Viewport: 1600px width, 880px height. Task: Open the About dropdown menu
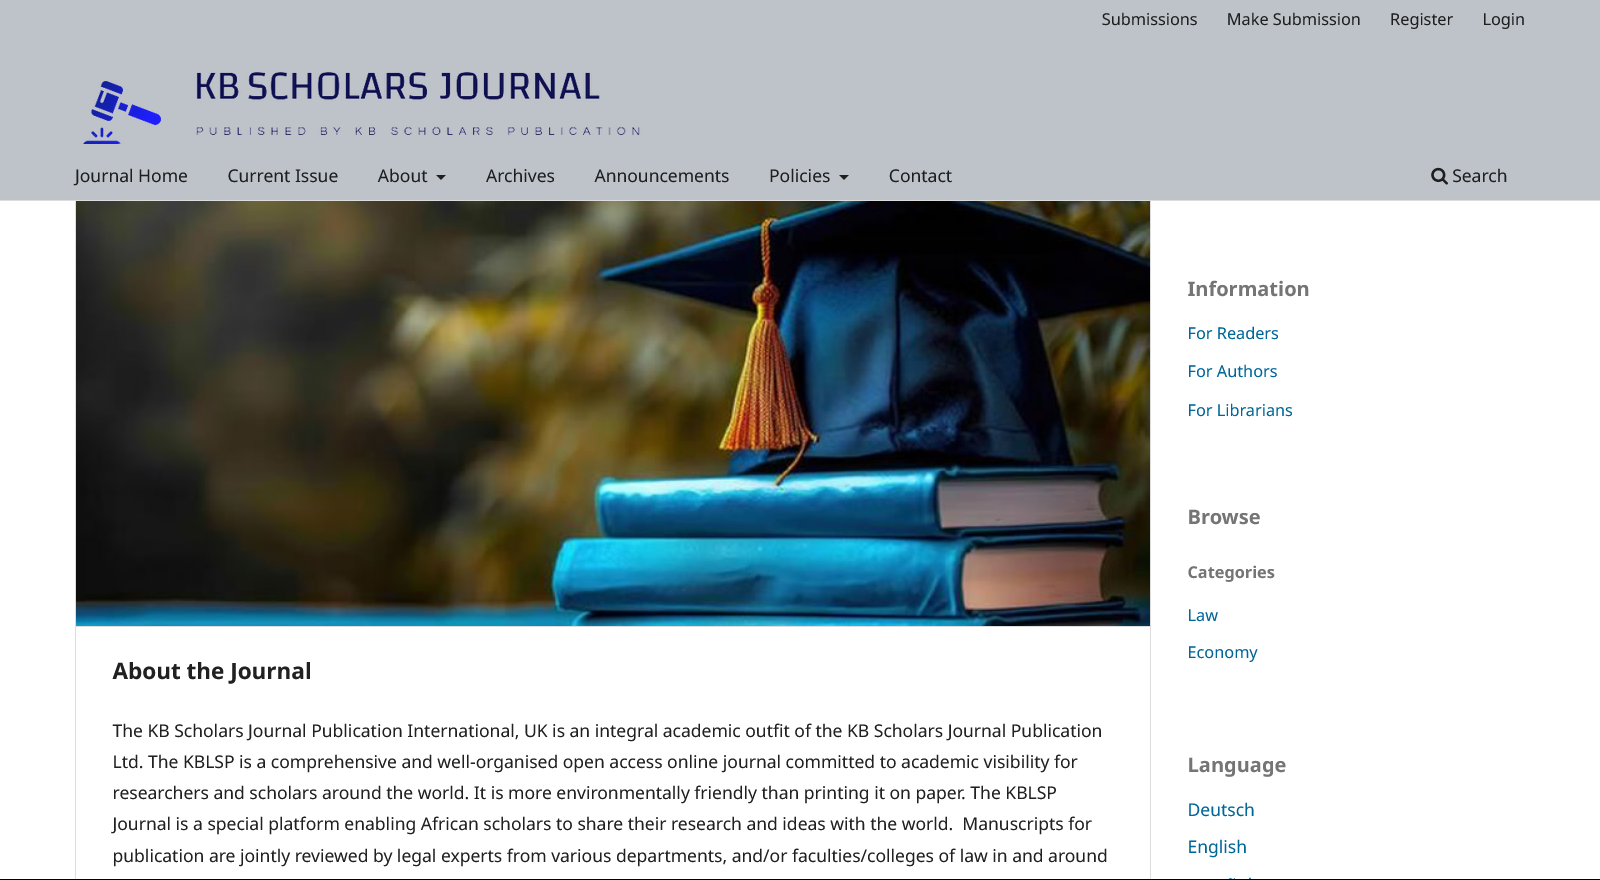411,176
